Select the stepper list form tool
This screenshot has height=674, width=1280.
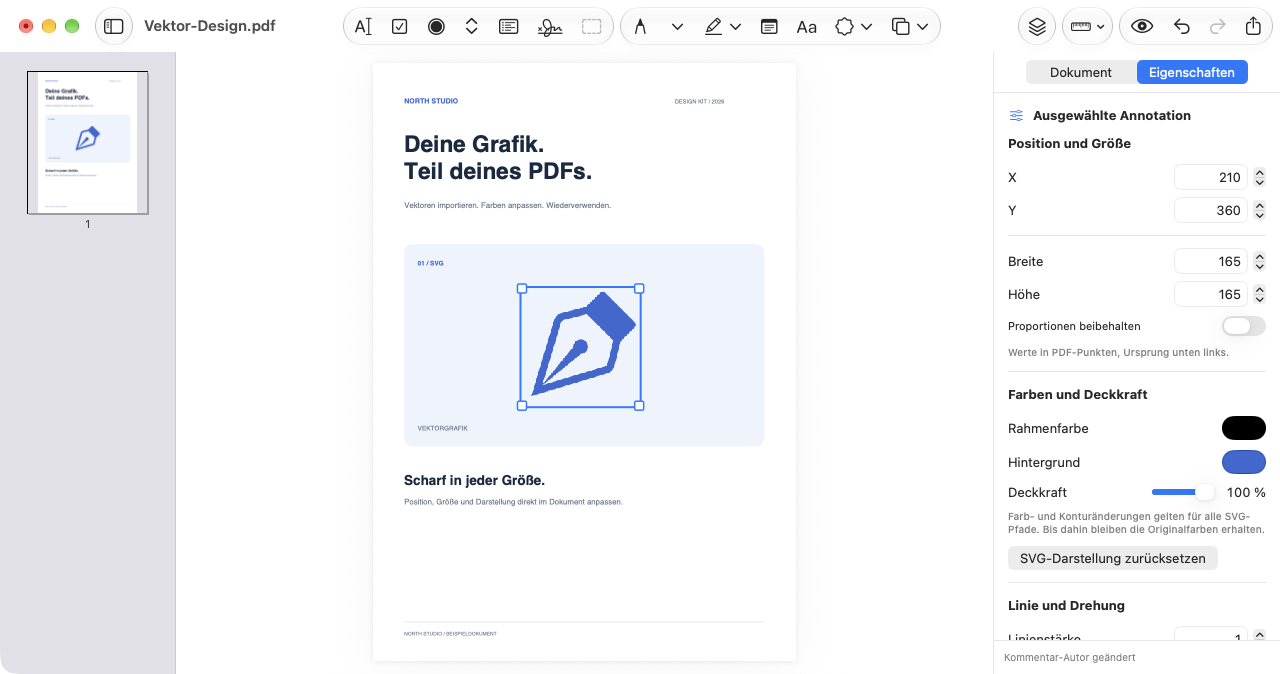pyautogui.click(x=472, y=27)
